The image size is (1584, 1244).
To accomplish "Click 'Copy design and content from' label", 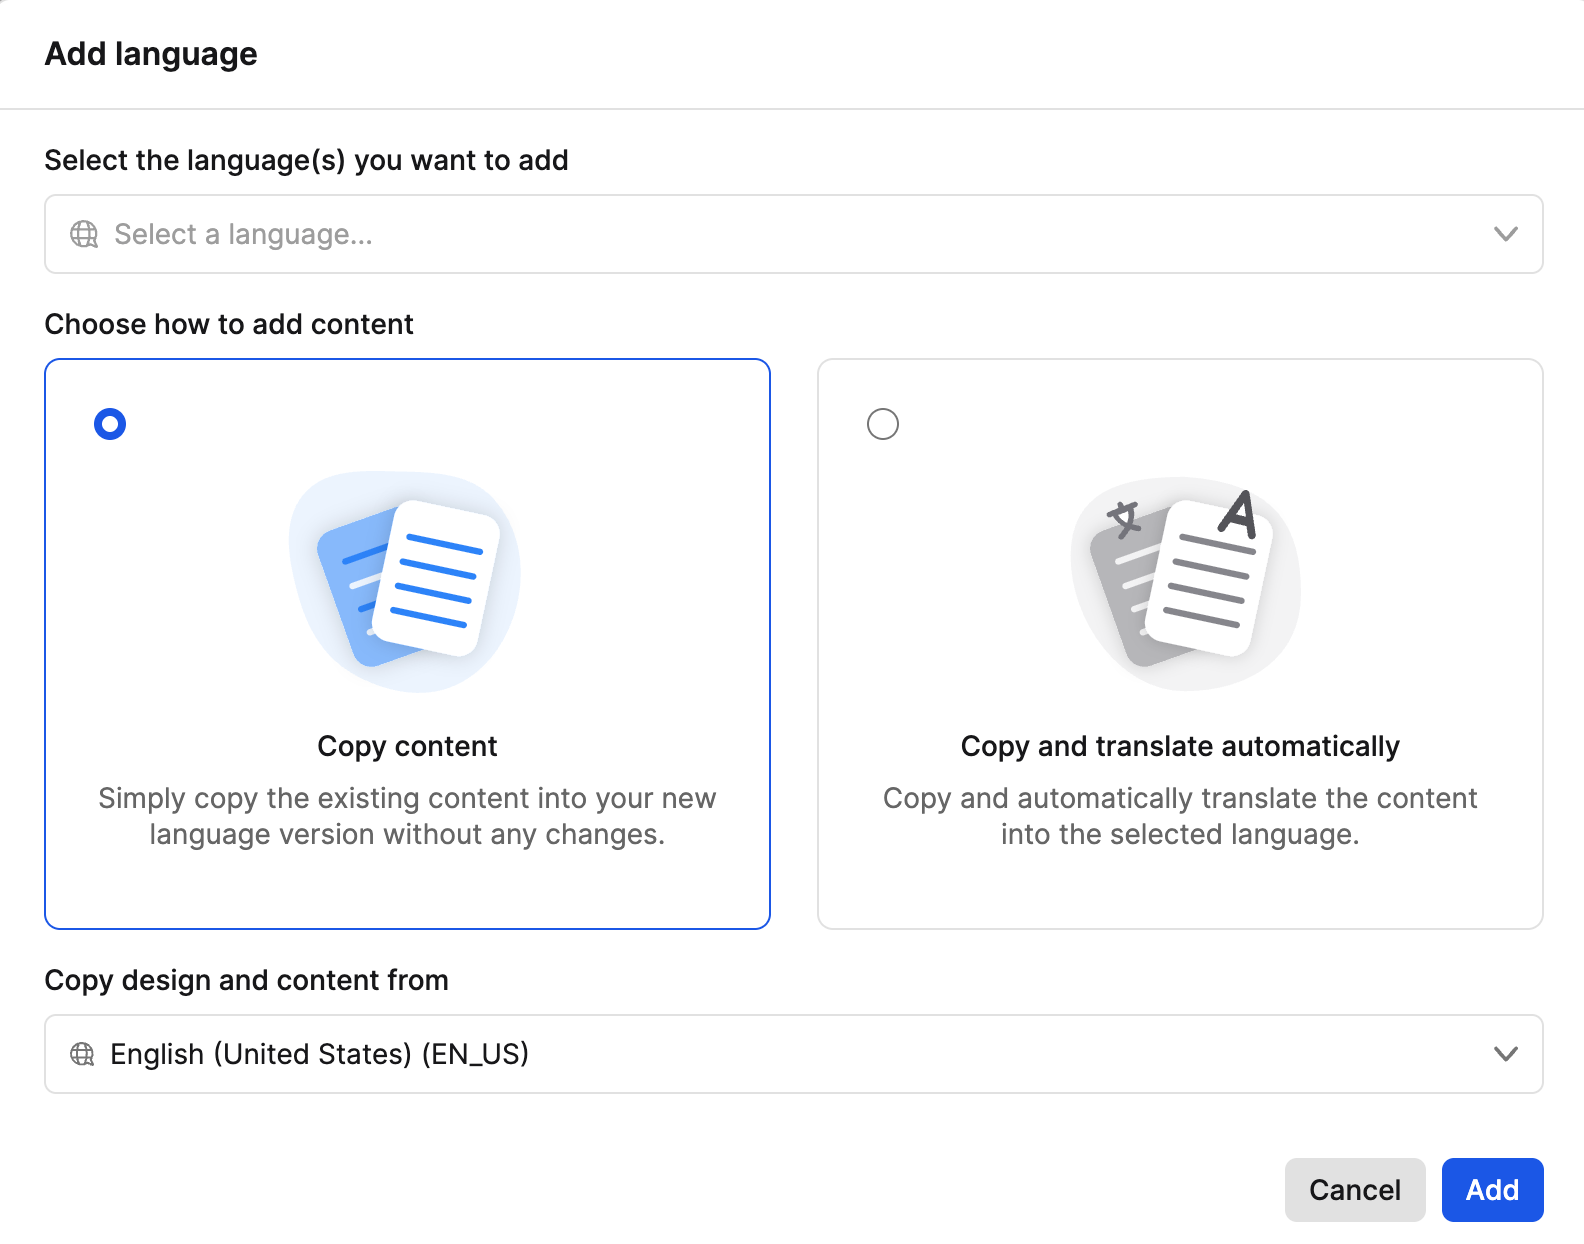I will [x=247, y=981].
